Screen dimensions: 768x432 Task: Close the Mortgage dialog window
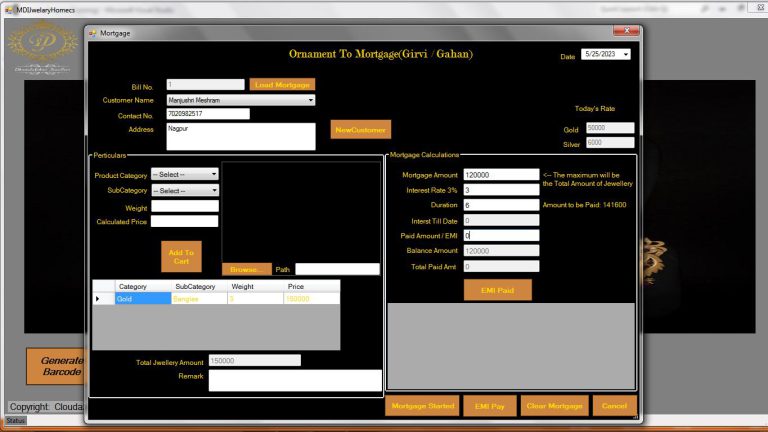(625, 32)
